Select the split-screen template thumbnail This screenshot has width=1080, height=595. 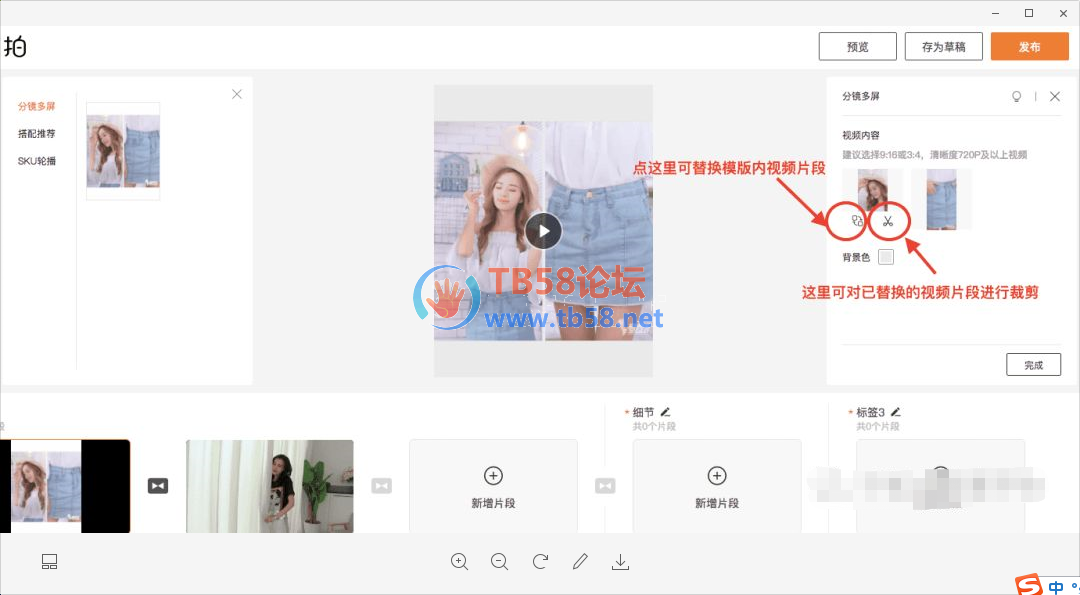click(123, 151)
